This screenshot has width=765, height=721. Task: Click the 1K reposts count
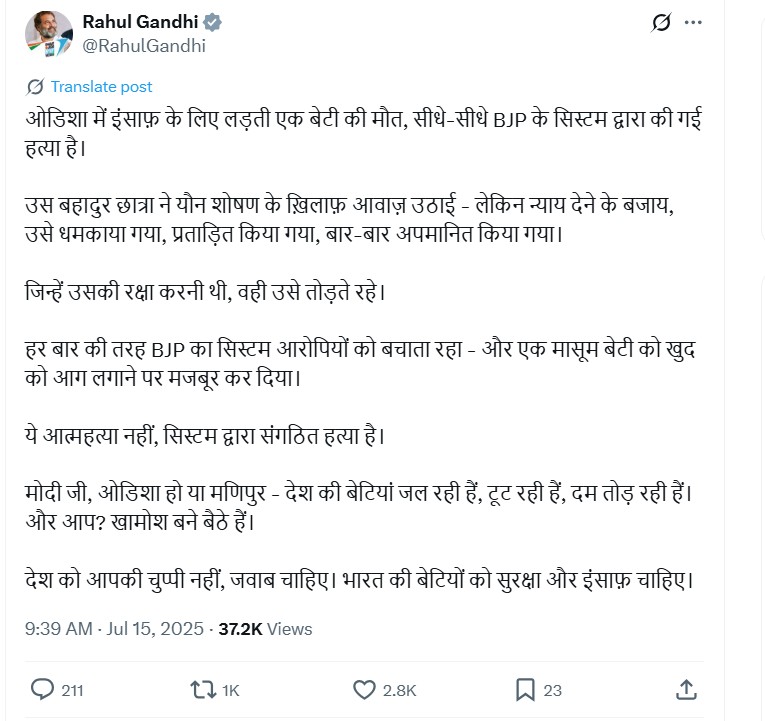pos(230,690)
